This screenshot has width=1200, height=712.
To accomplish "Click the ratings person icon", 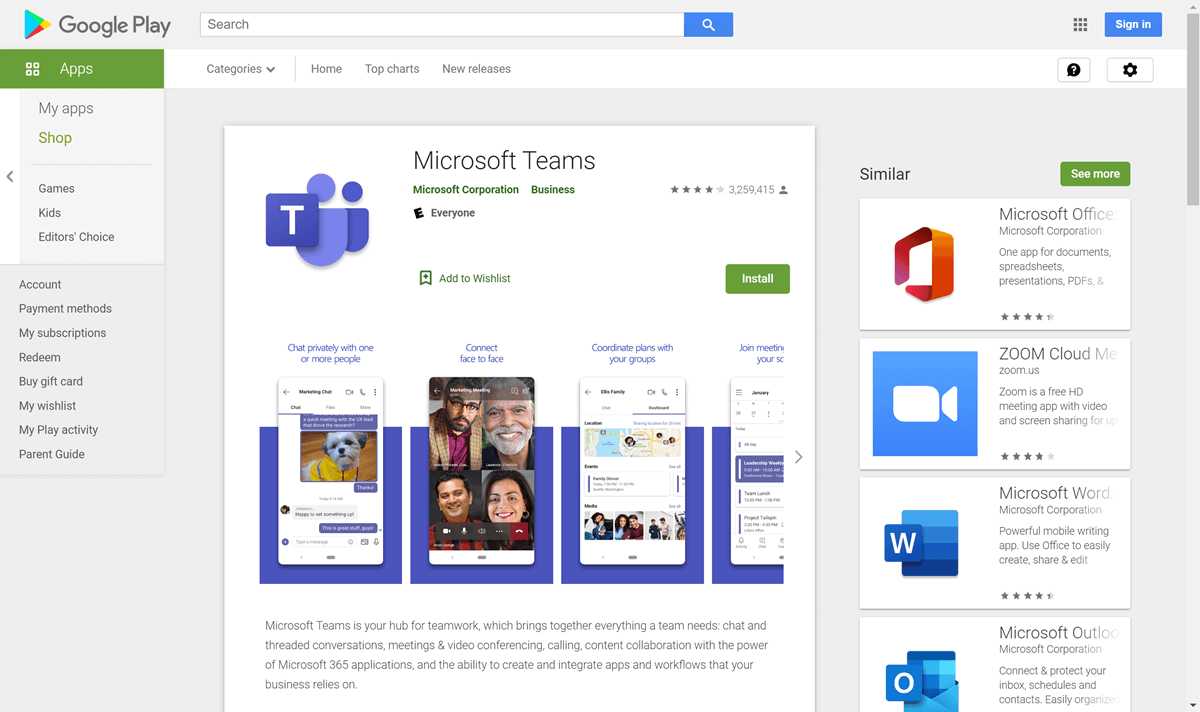I will click(x=784, y=190).
